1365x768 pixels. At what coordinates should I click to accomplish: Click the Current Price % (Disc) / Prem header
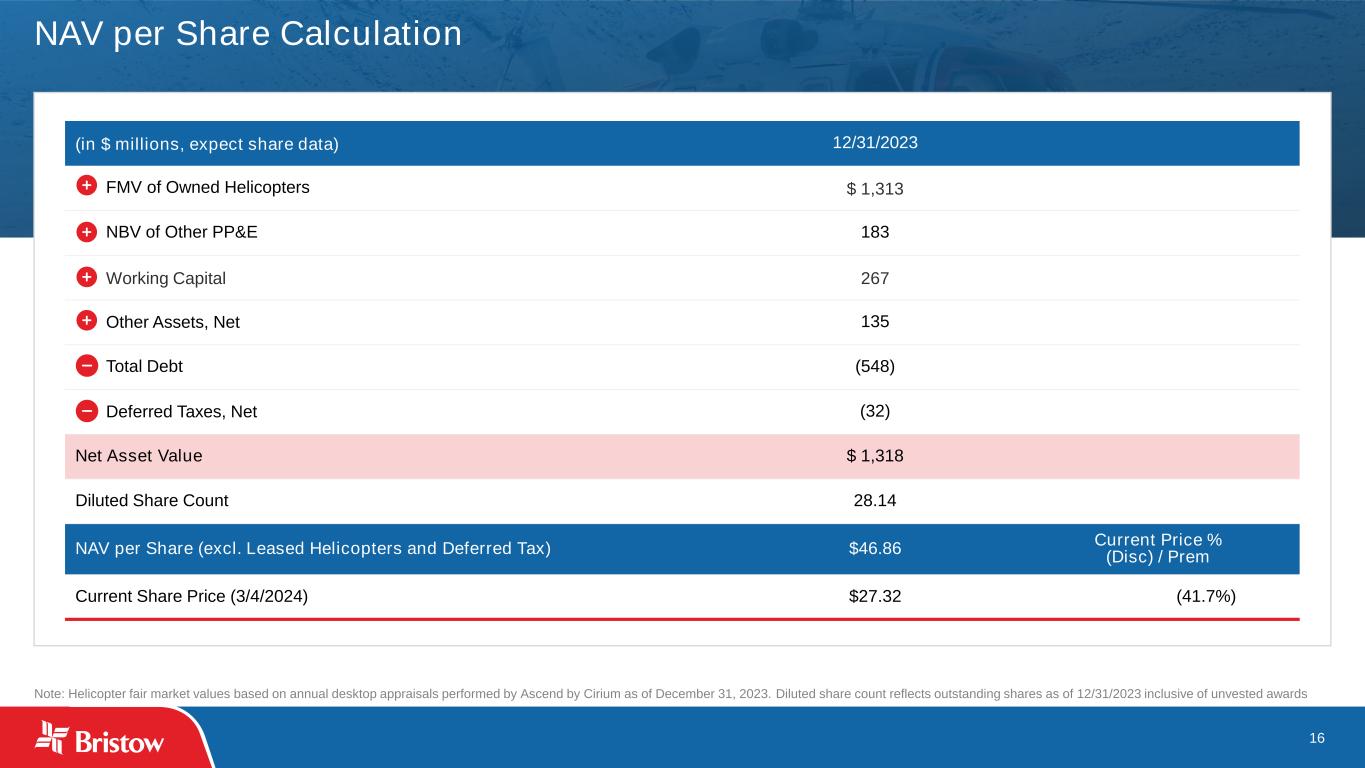1158,548
